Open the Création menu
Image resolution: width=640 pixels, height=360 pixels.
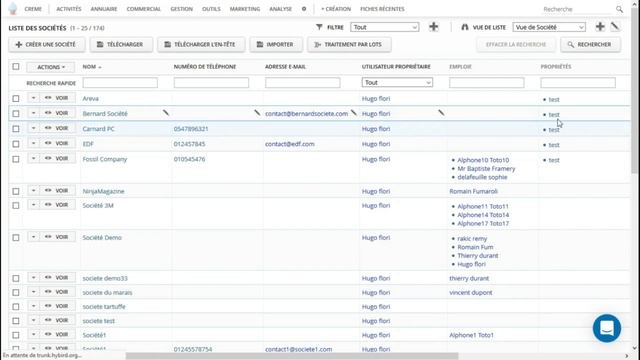click(x=336, y=9)
